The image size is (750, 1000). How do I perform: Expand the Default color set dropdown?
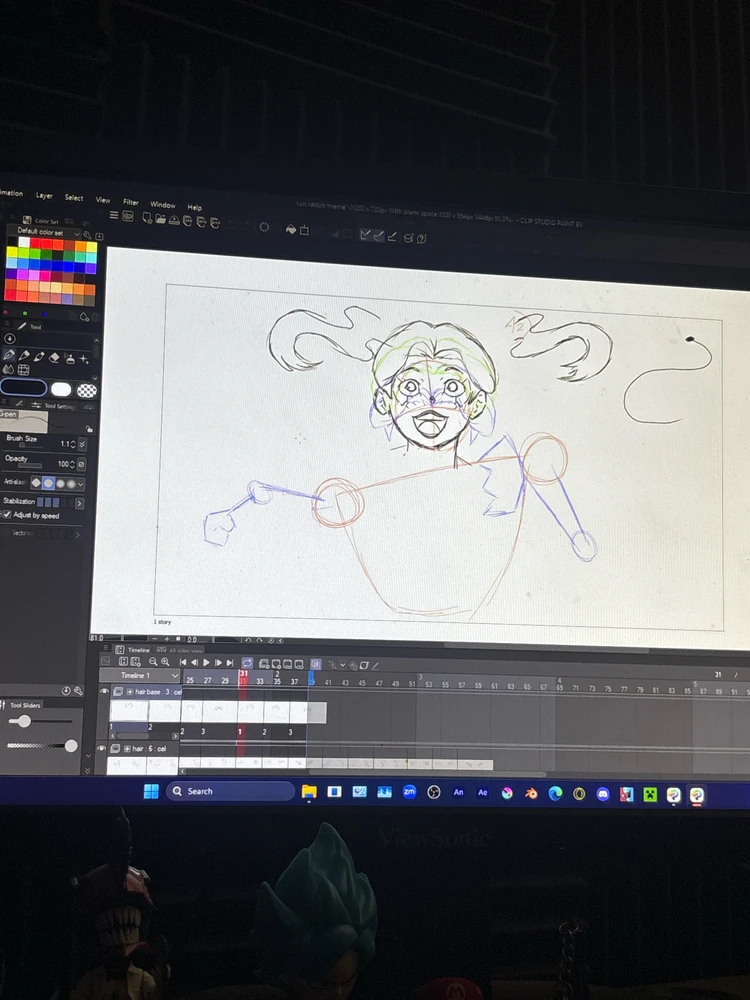click(x=77, y=234)
